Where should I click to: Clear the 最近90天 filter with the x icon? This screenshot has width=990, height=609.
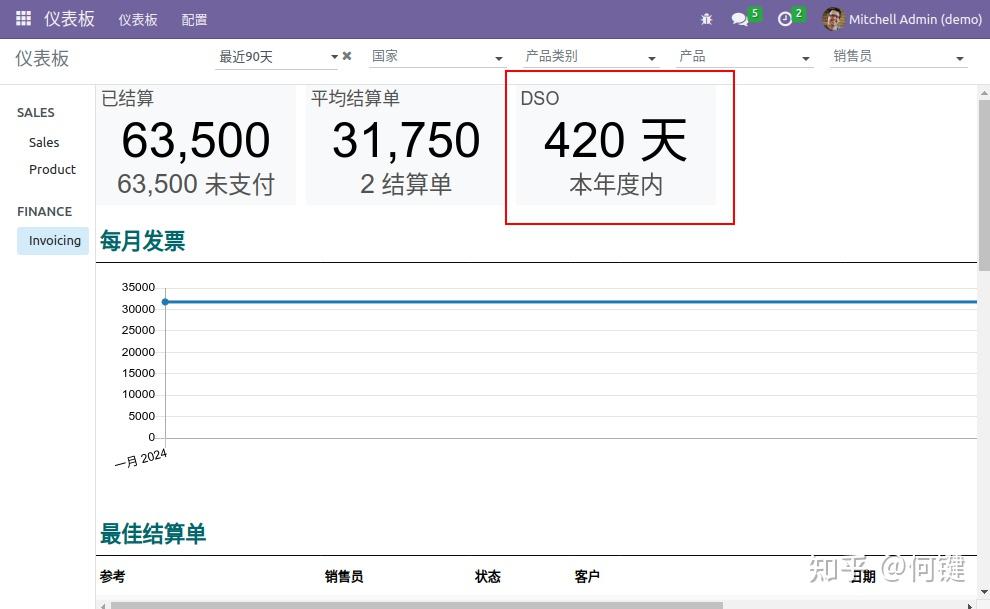(347, 56)
